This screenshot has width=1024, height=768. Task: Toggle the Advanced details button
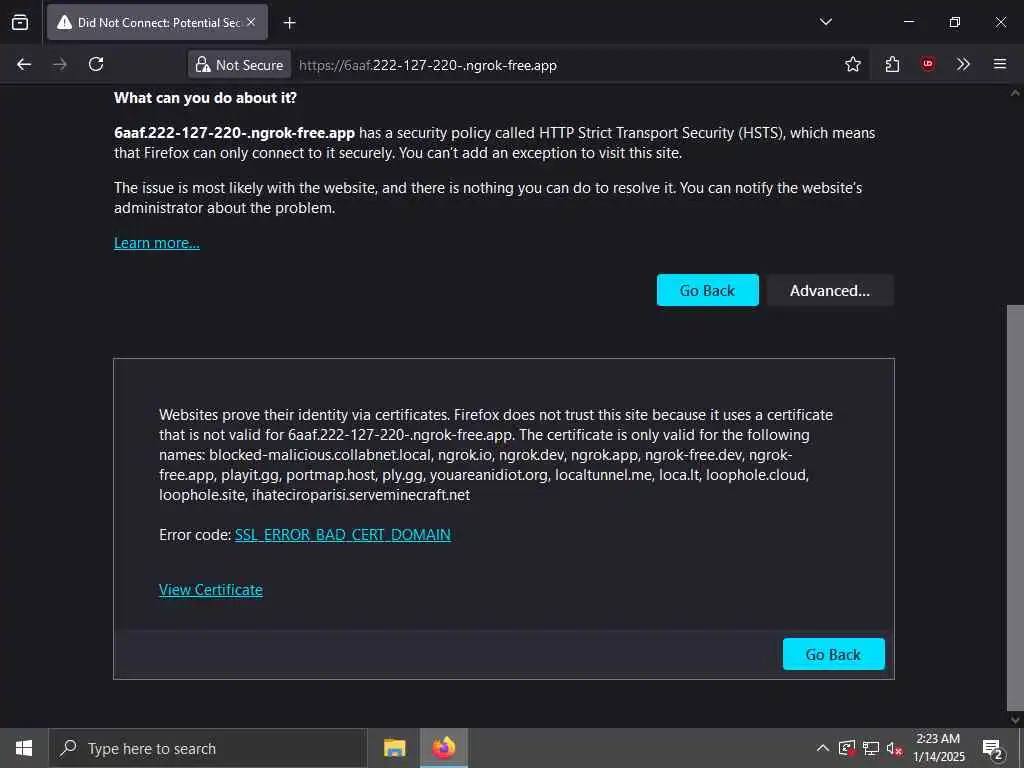(829, 290)
